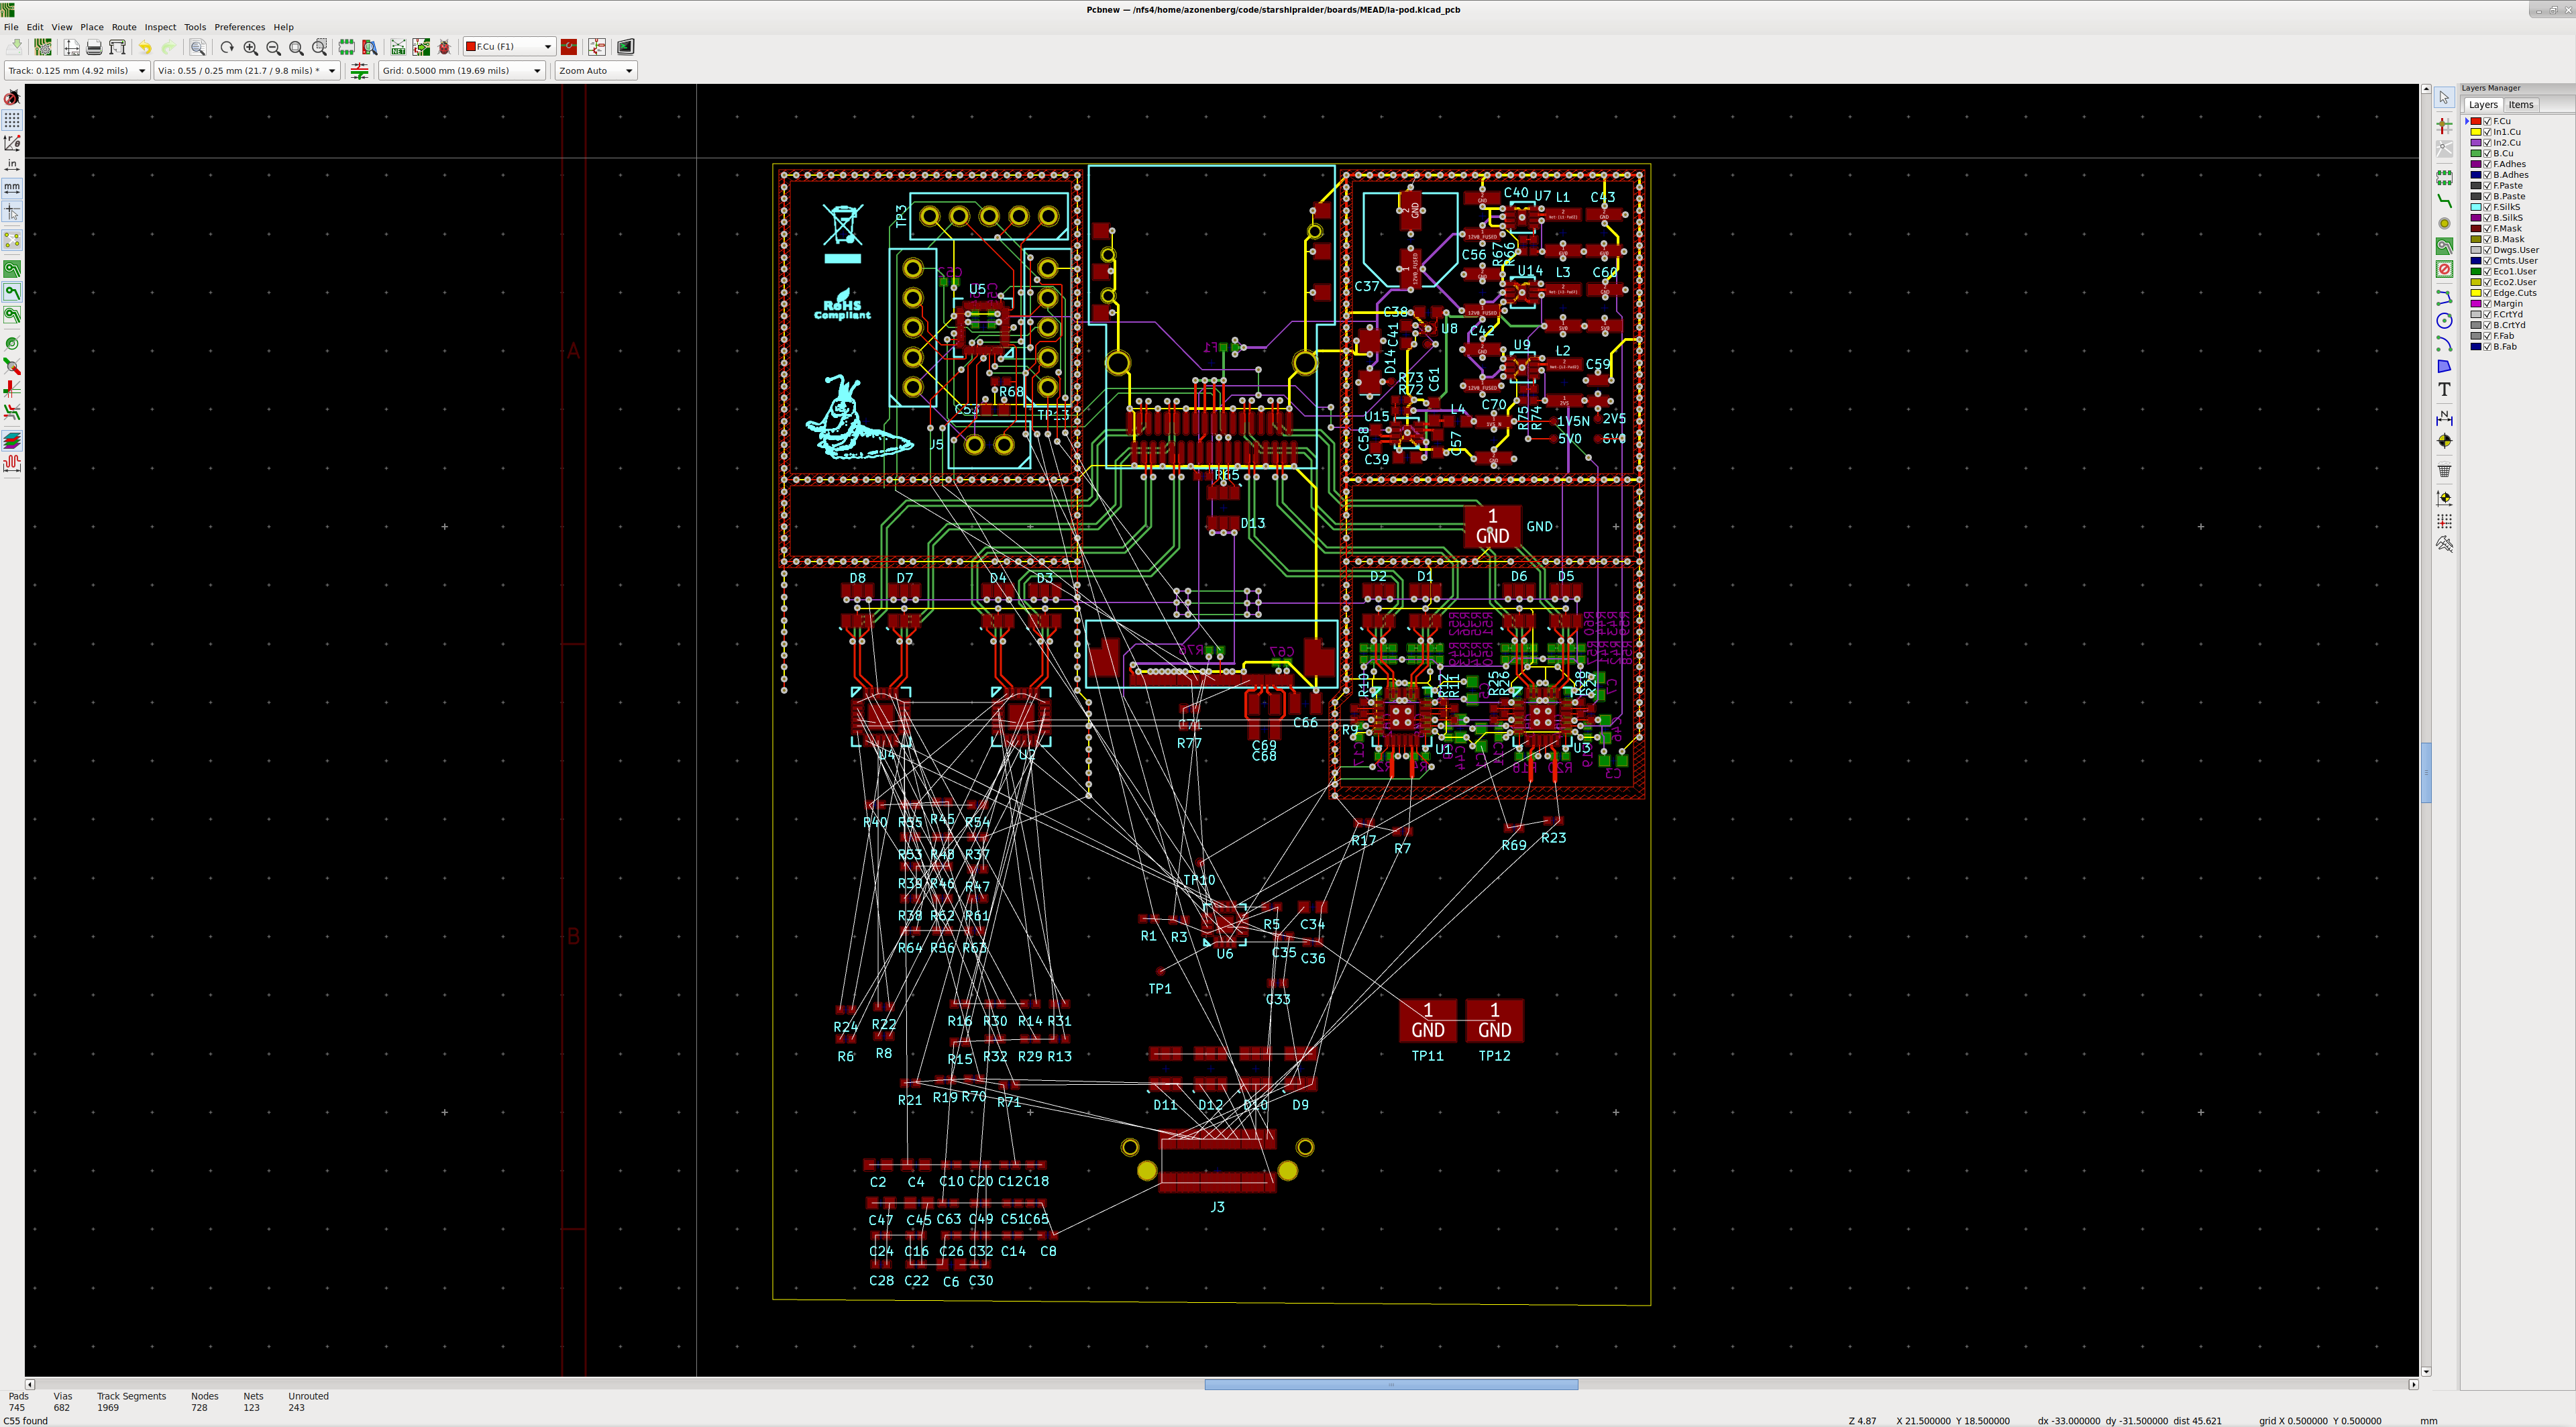
Task: Toggle F.Cu layer visibility checkbox
Action: [x=2487, y=121]
